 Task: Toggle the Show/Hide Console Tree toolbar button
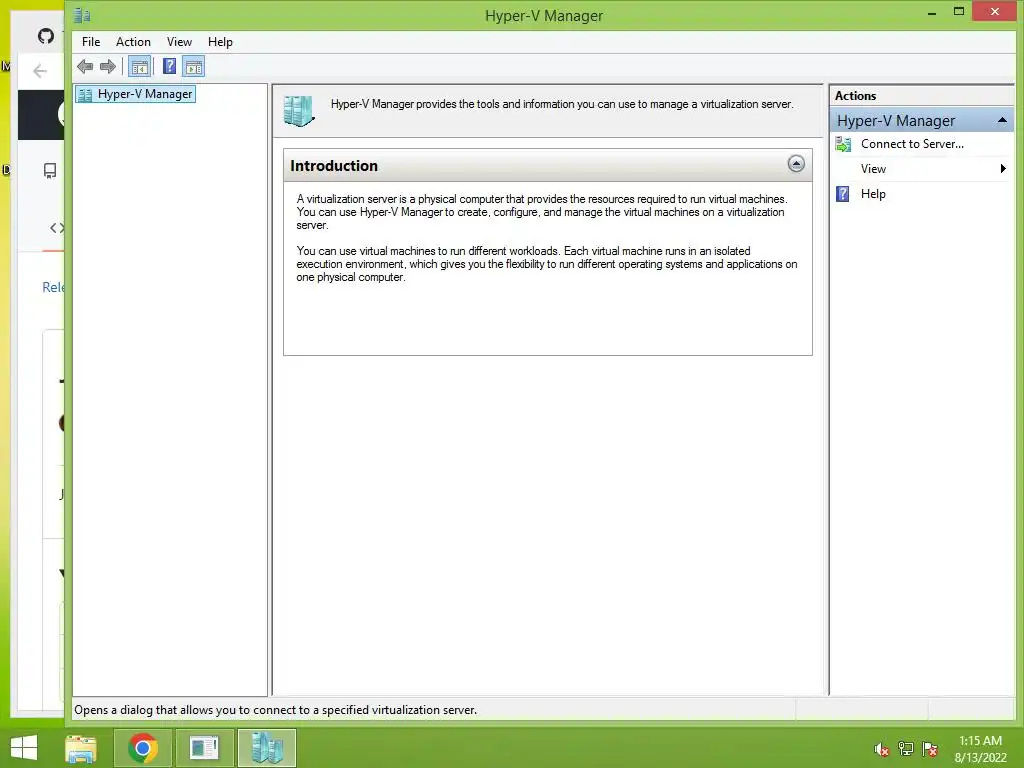(139, 66)
